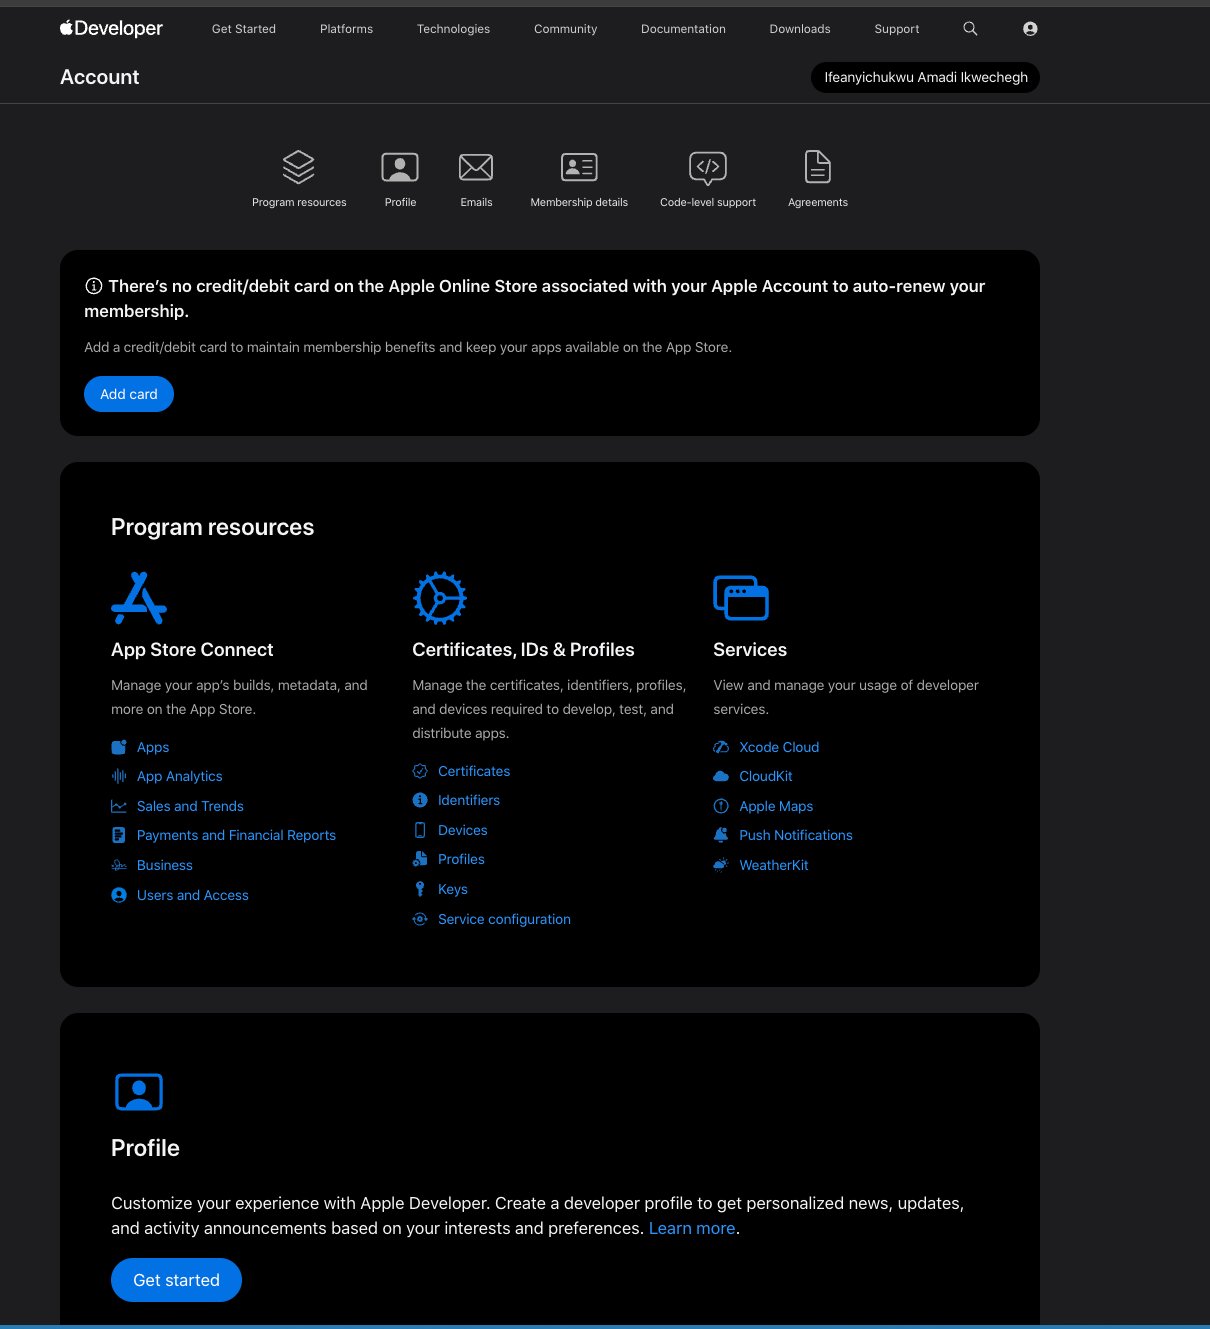The width and height of the screenshot is (1210, 1329).
Task: Open the Service configuration link
Action: (x=504, y=919)
